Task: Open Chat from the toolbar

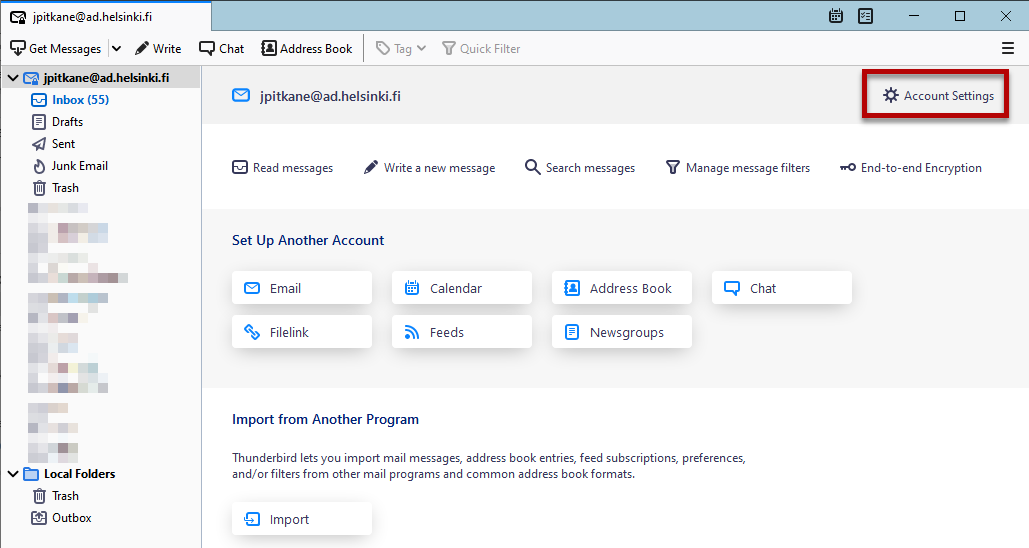Action: click(221, 49)
